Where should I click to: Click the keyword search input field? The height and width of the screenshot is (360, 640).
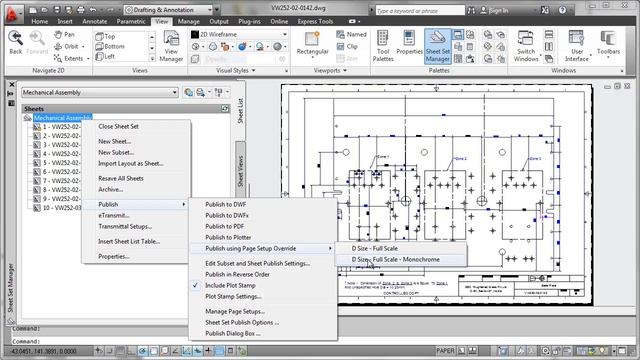(x=420, y=10)
